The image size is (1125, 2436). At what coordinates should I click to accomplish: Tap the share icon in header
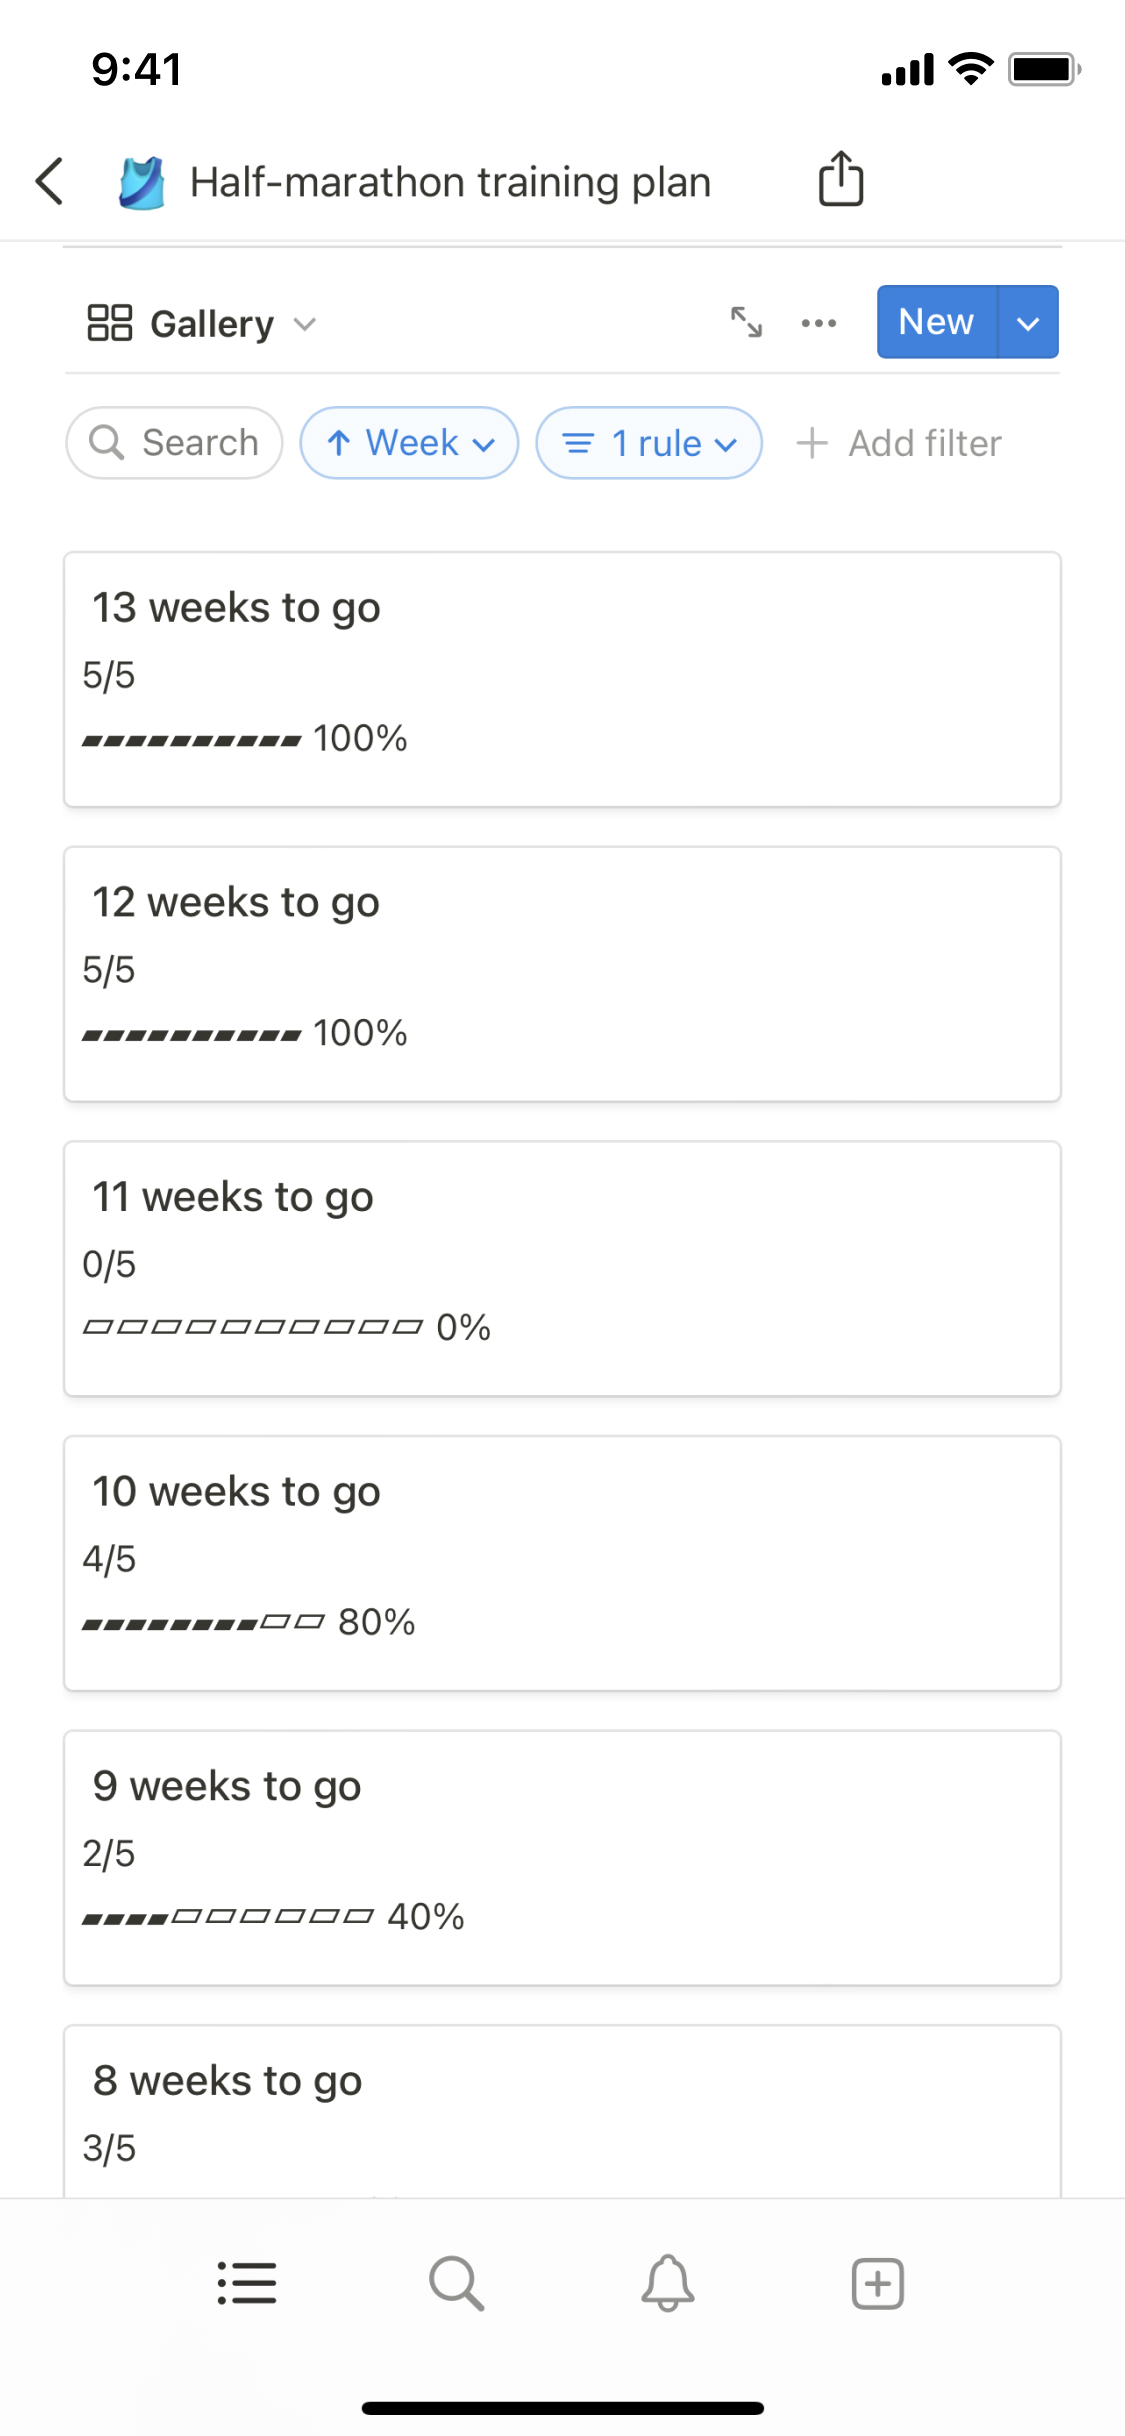point(840,179)
